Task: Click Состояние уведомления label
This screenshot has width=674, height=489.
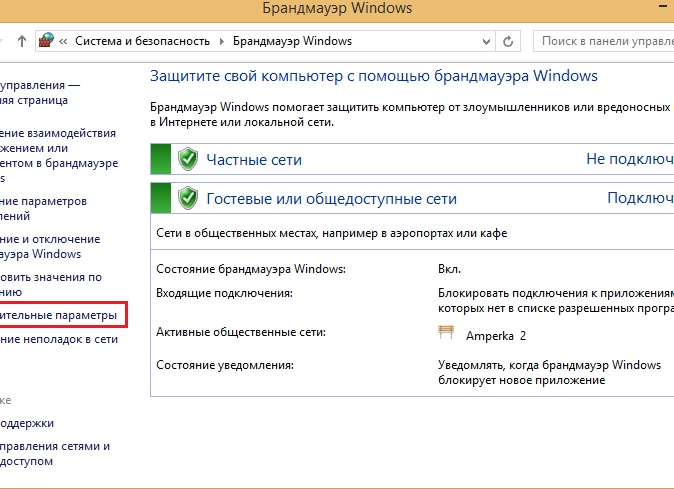Action: point(225,365)
